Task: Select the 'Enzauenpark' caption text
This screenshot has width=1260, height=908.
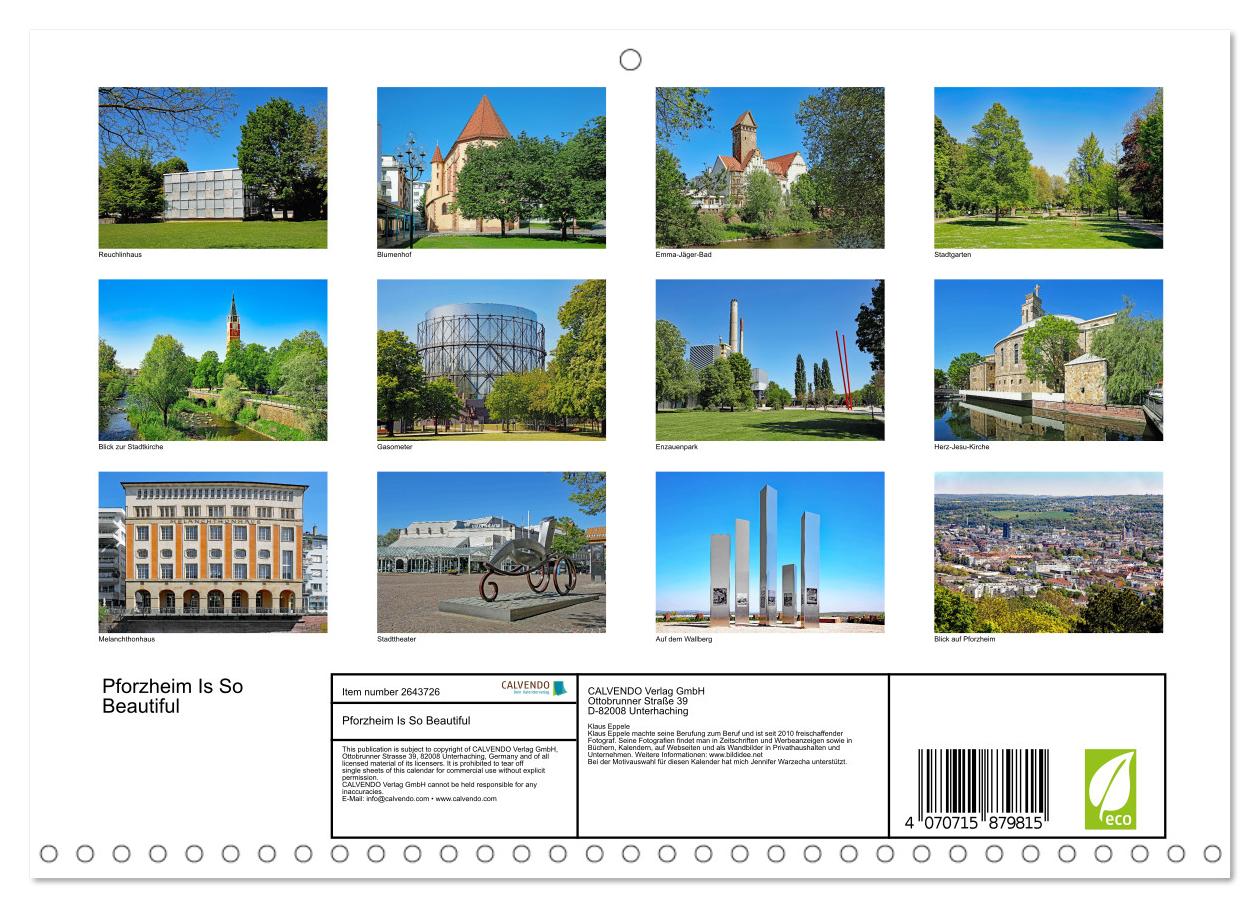Action: [x=677, y=447]
